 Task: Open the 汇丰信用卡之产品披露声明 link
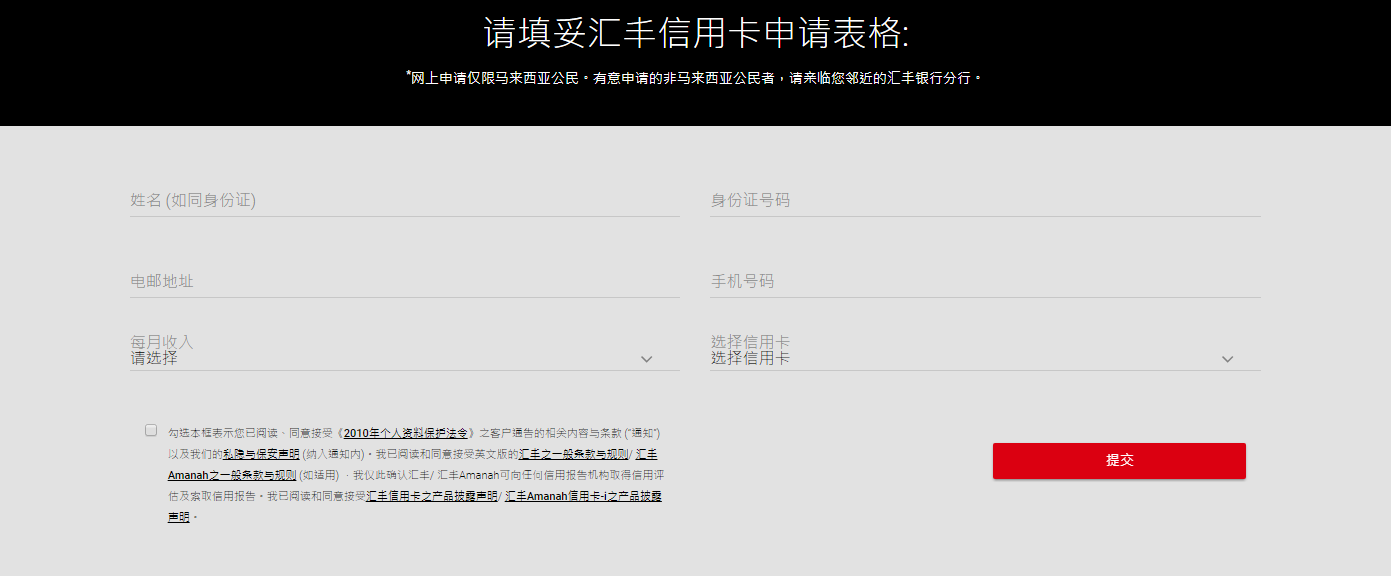[x=432, y=496]
